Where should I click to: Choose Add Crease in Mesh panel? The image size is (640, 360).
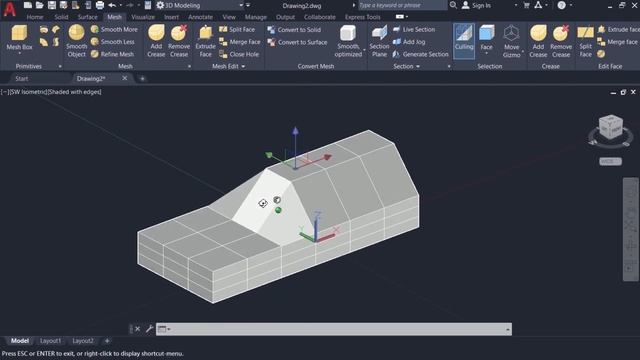tap(156, 41)
